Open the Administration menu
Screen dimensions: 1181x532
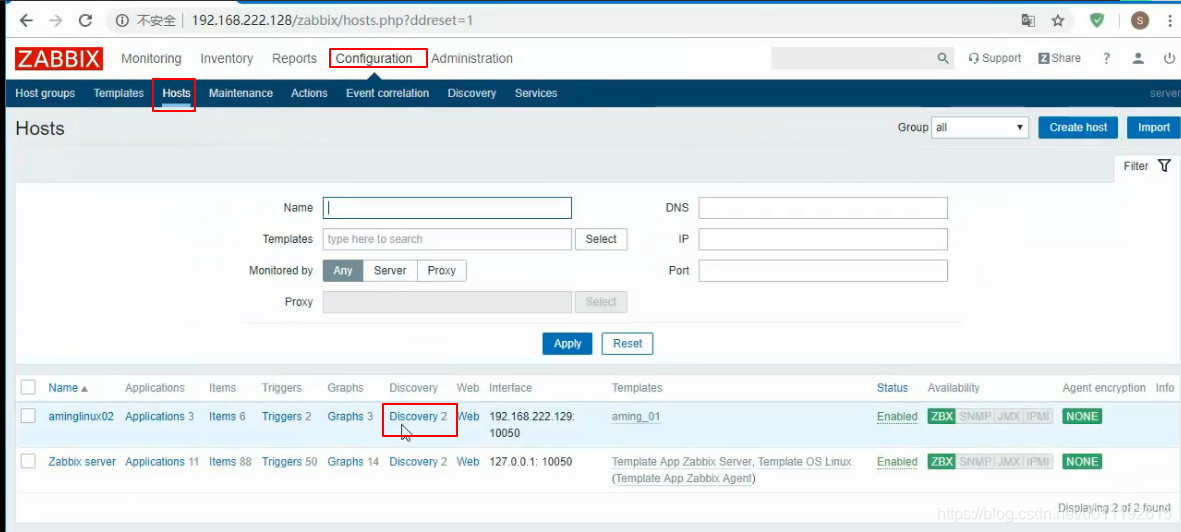[472, 59]
